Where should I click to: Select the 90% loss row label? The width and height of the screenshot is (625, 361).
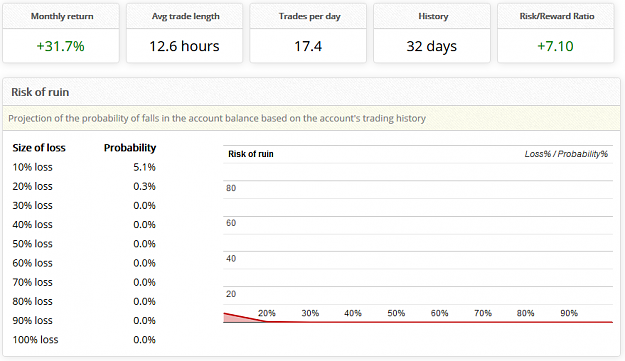click(33, 320)
